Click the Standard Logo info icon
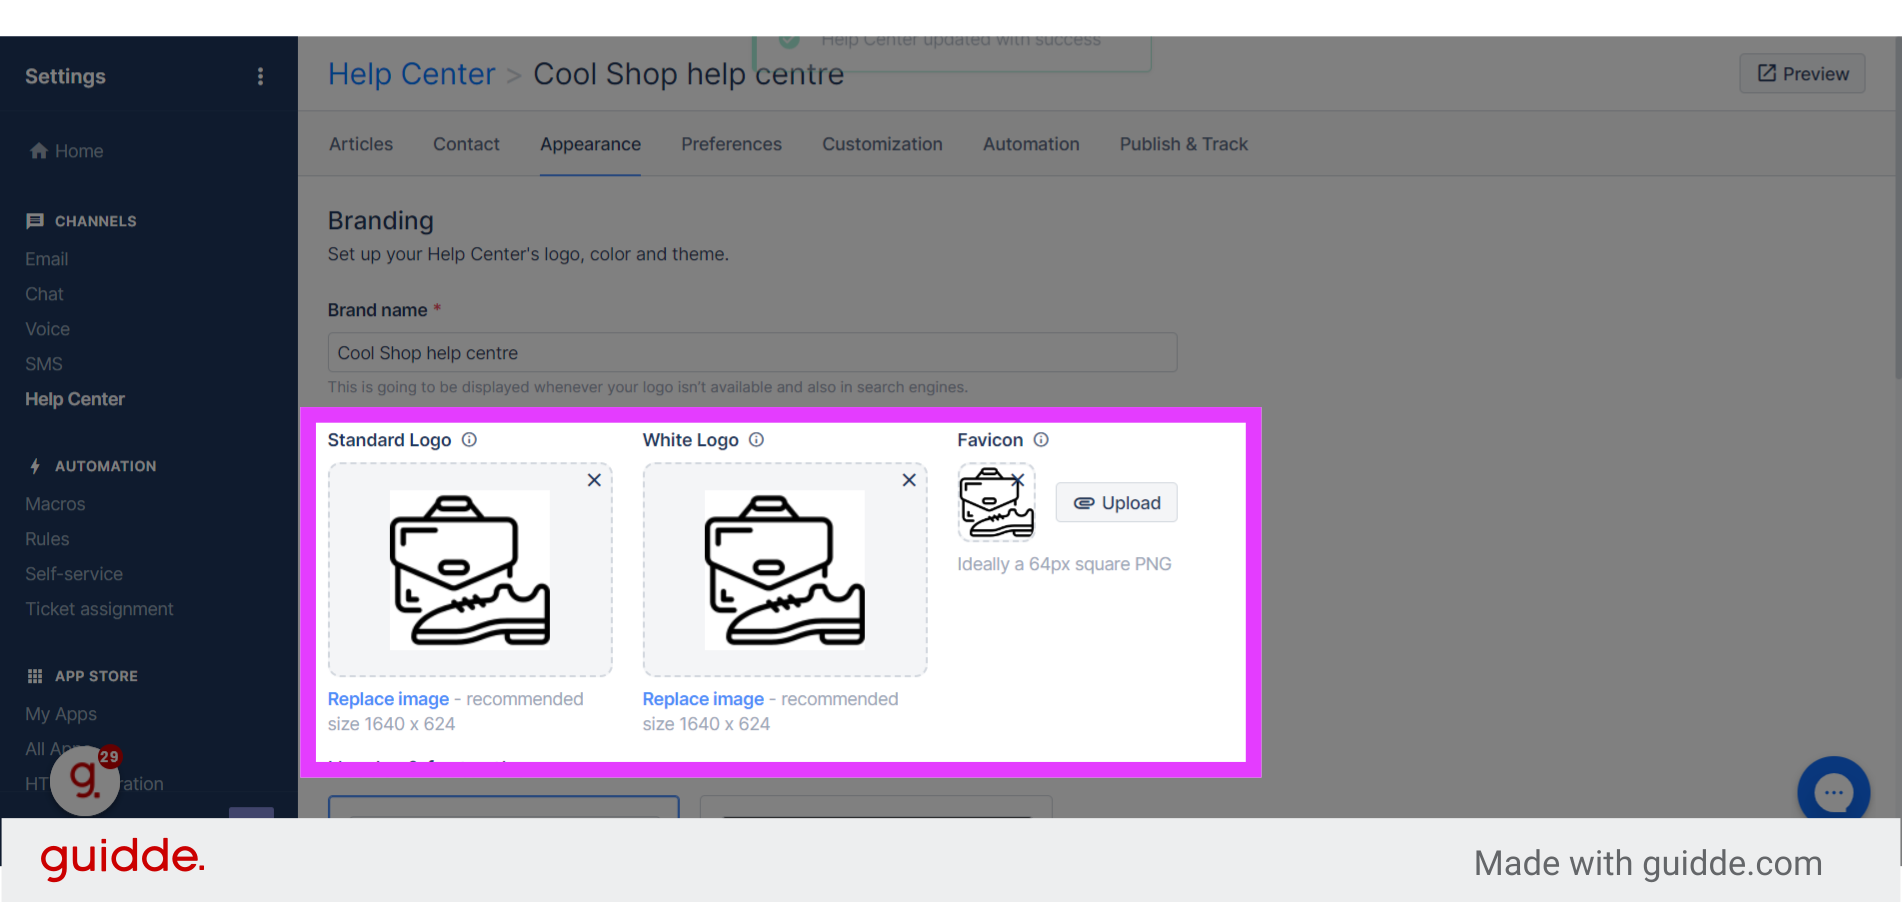The height and width of the screenshot is (902, 1902). click(x=469, y=440)
